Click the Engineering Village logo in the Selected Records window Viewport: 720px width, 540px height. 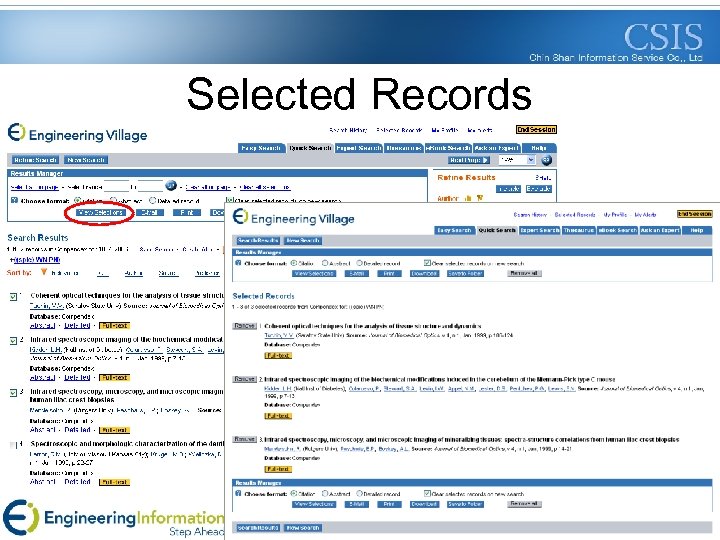coord(293,217)
